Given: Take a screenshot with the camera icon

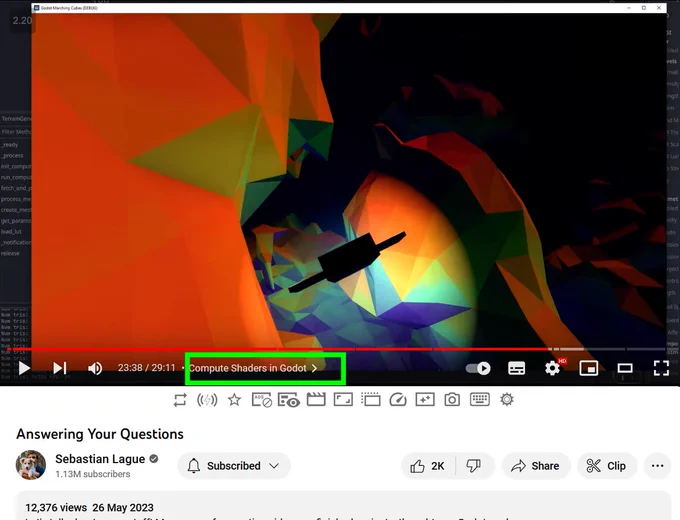Looking at the screenshot, I should [452, 399].
